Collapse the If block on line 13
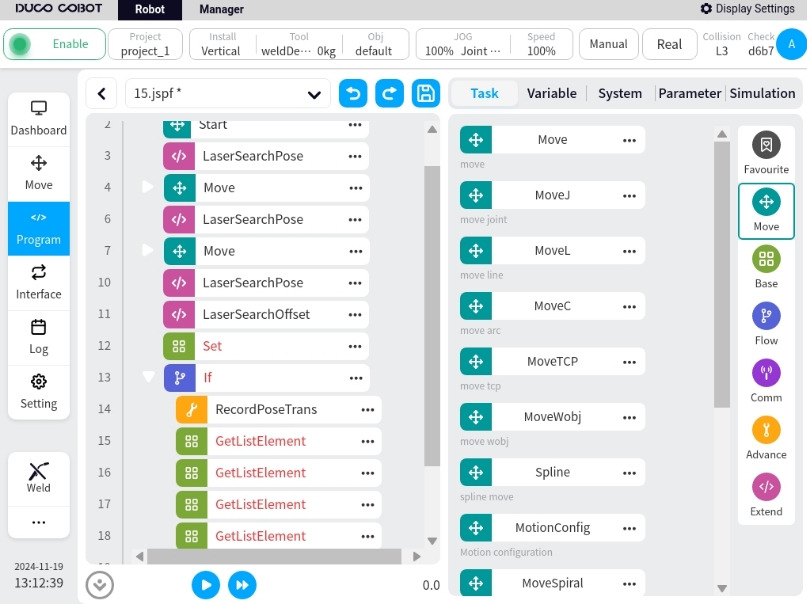This screenshot has width=807, height=604. click(149, 378)
